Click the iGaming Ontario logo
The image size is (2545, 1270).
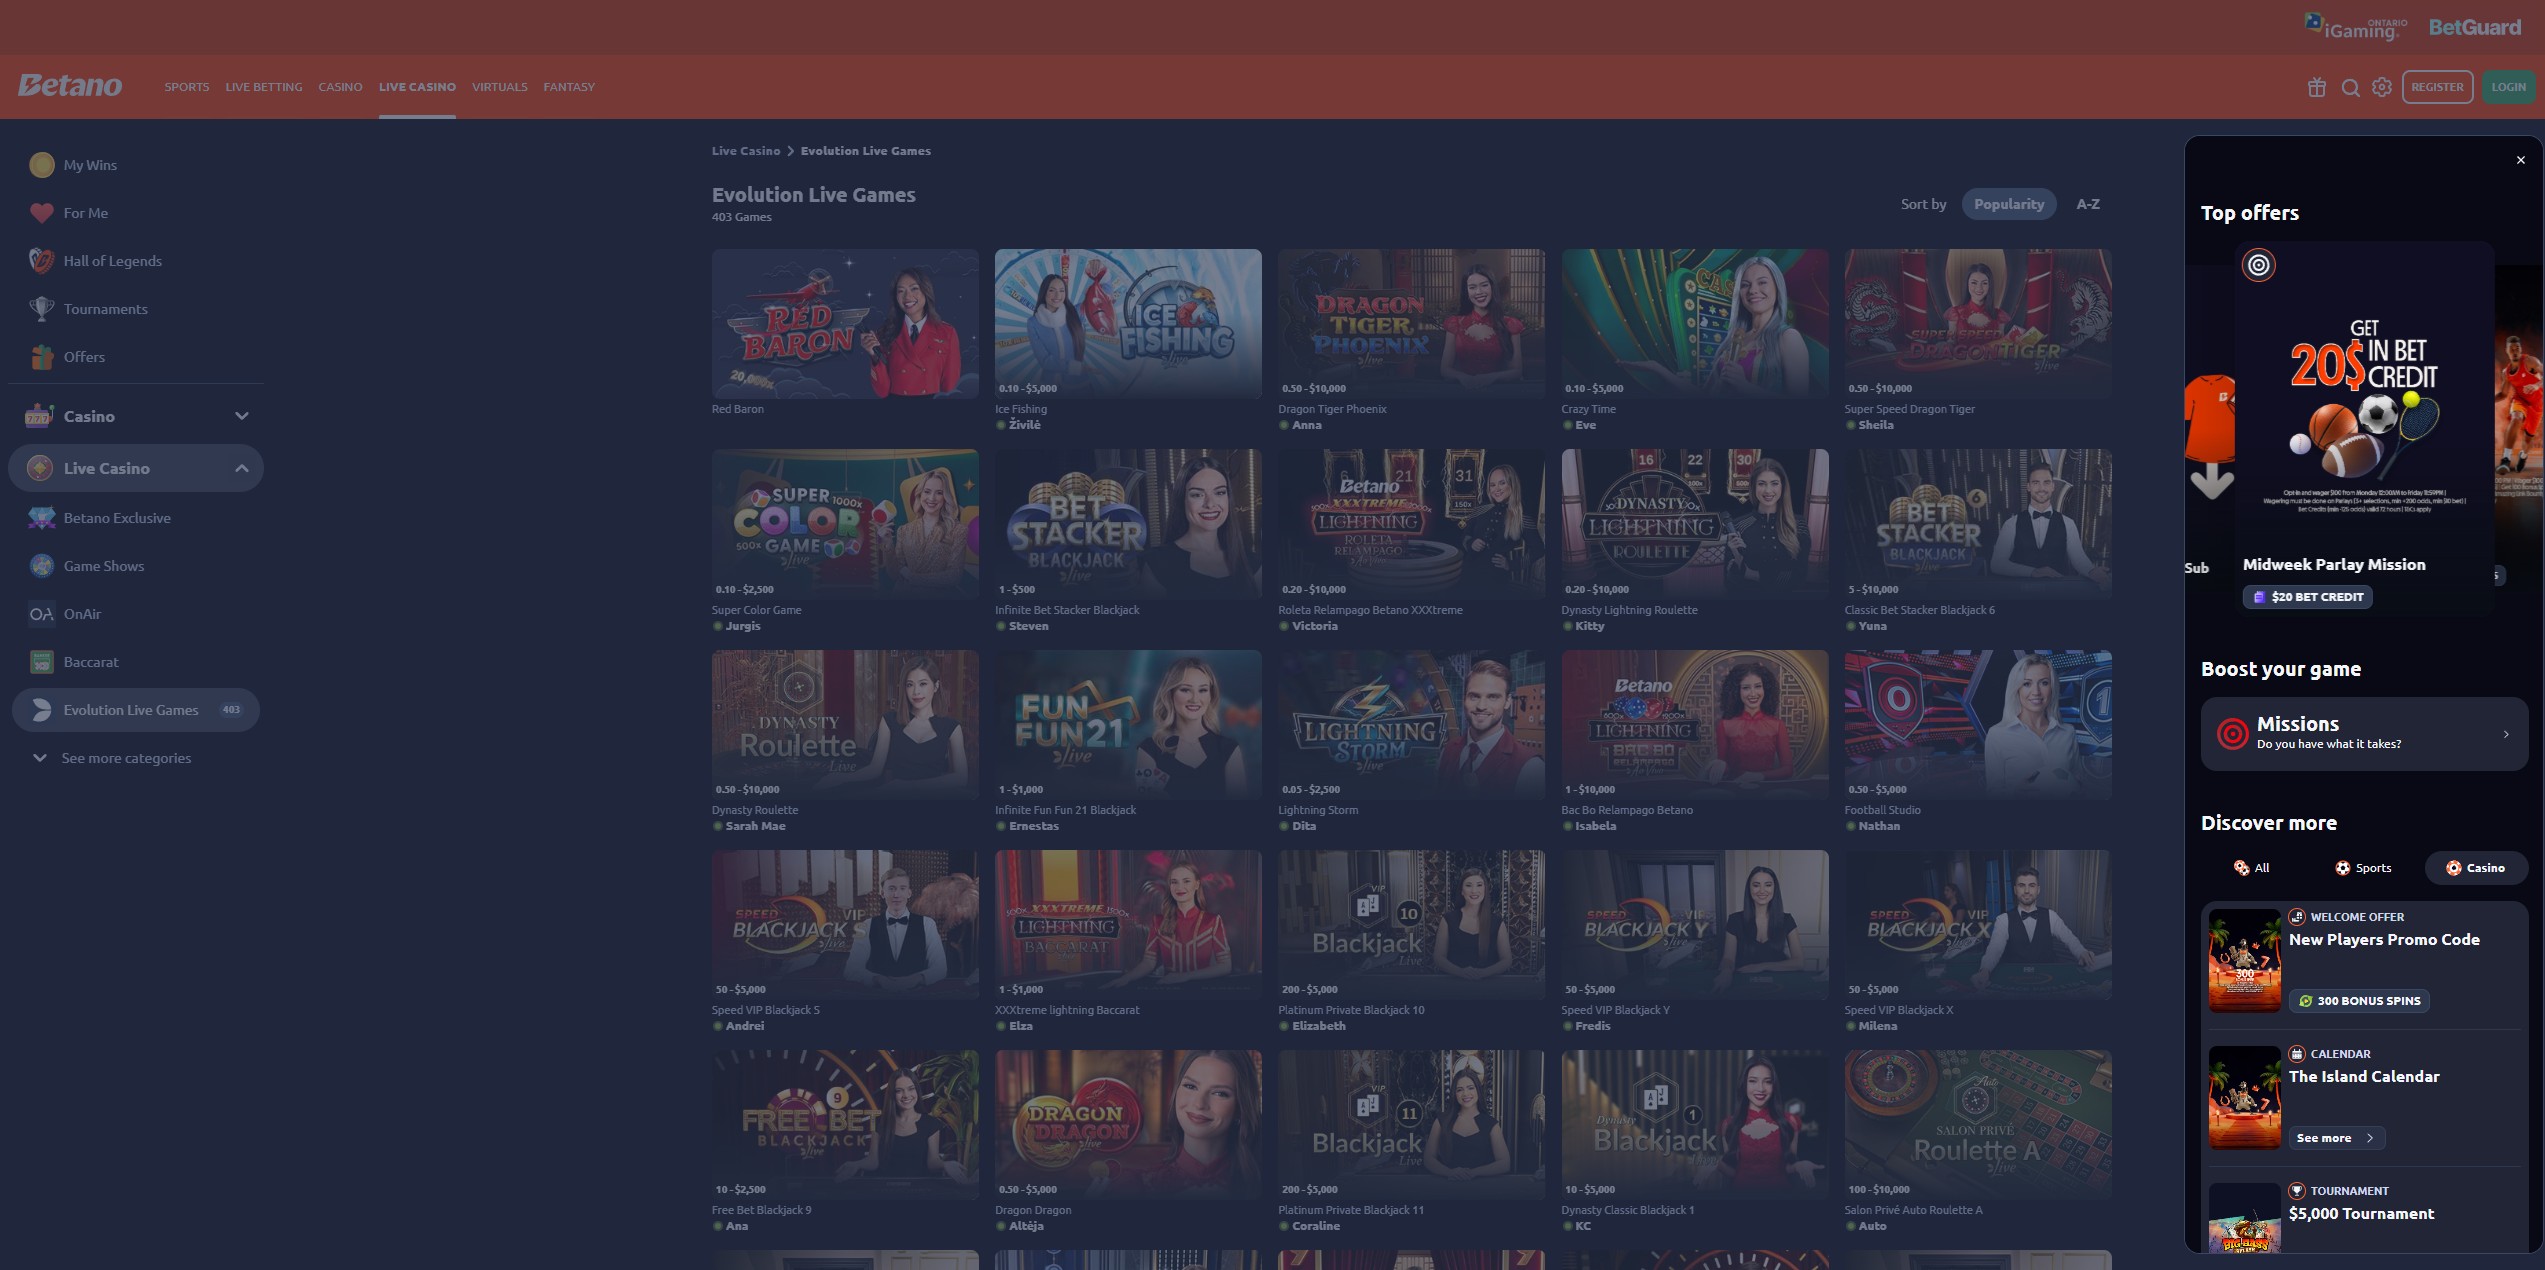(x=2355, y=27)
